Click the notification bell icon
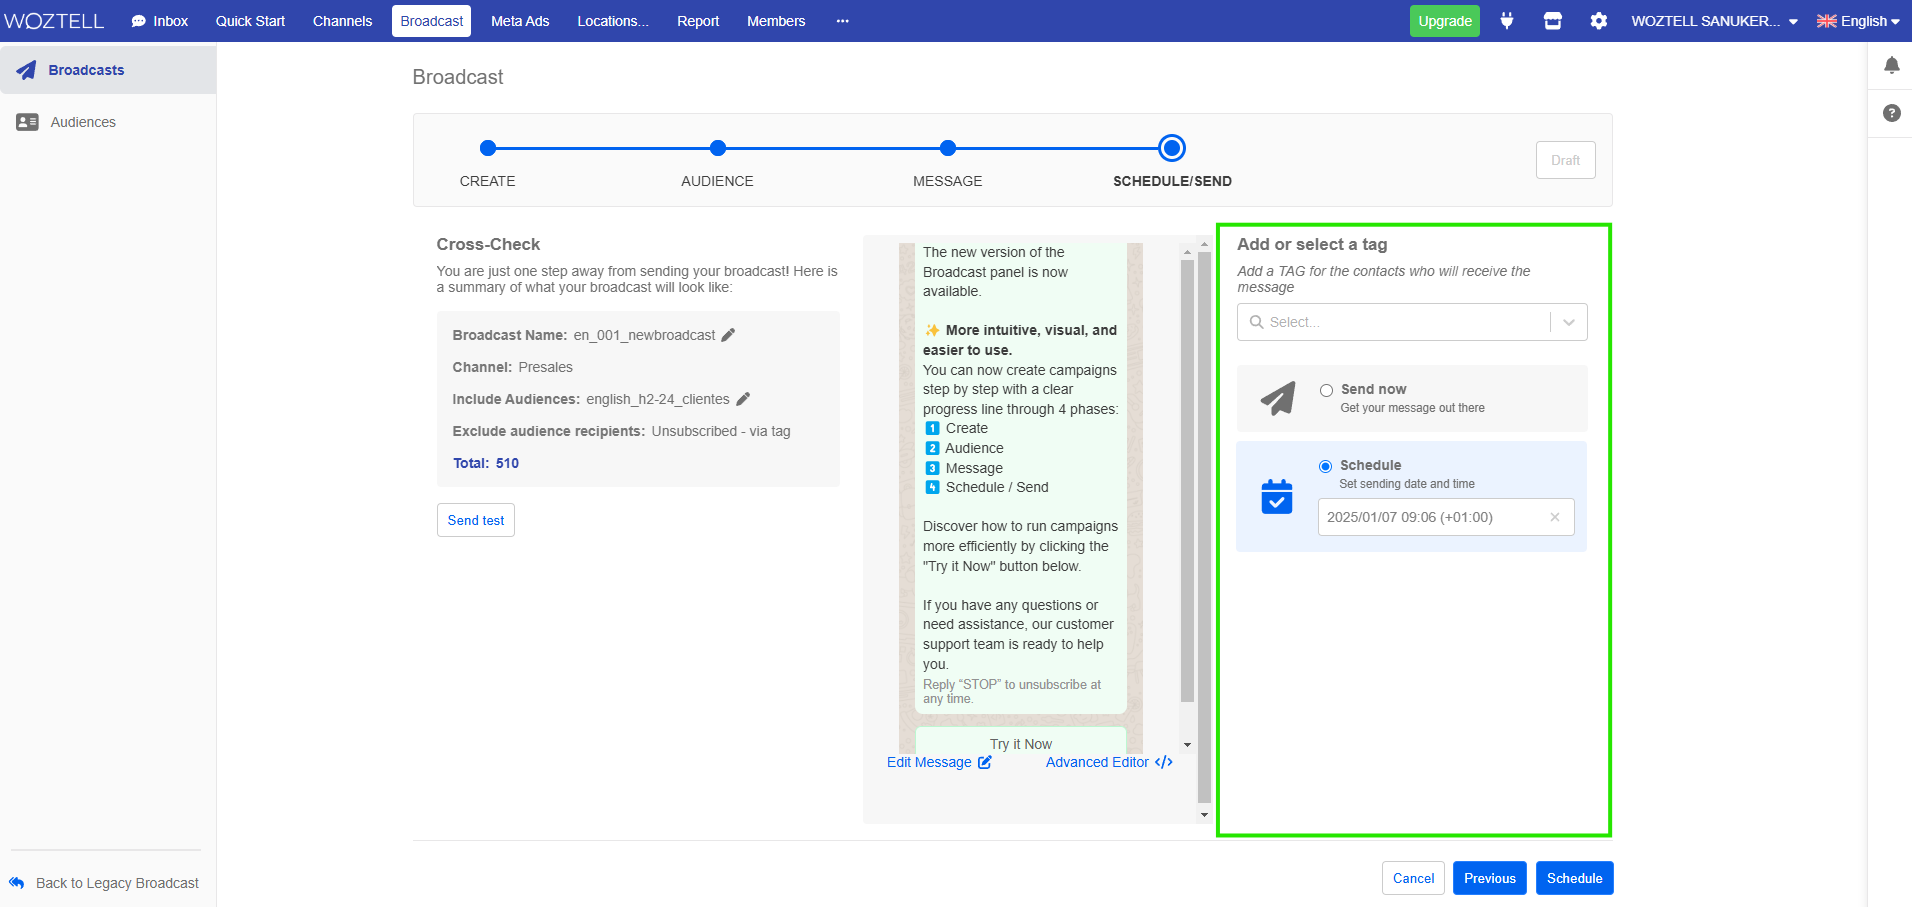The image size is (1912, 907). 1891,66
